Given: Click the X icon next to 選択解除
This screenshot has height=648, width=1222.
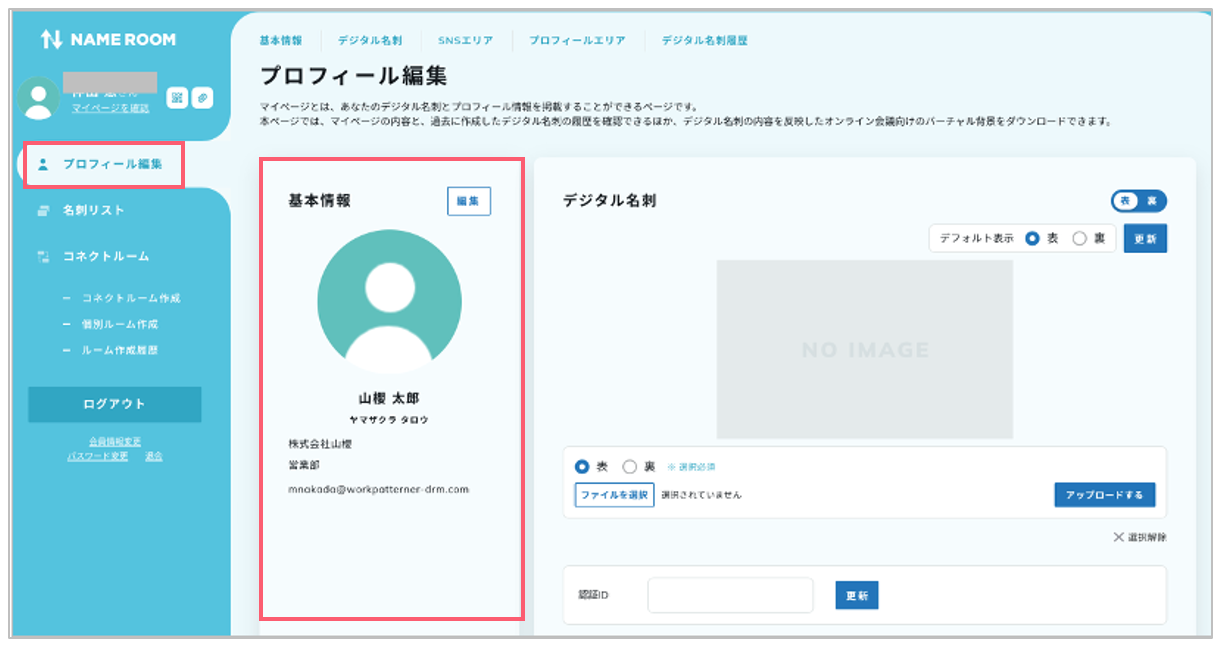Looking at the screenshot, I should (x=1118, y=537).
